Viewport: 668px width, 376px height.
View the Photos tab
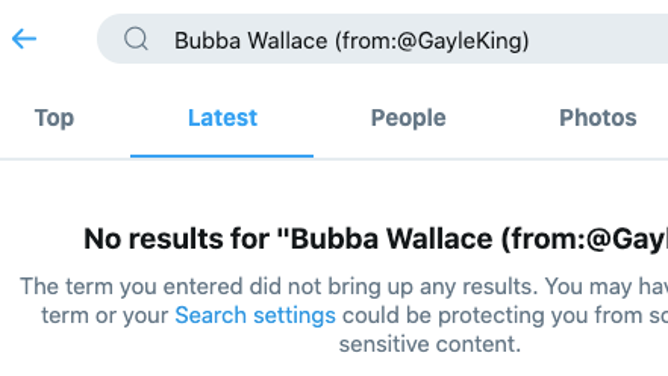coord(598,118)
